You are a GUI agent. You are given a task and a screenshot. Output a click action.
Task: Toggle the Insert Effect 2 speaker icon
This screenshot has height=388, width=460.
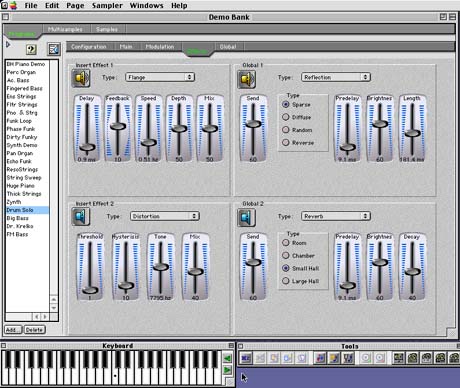pos(81,217)
